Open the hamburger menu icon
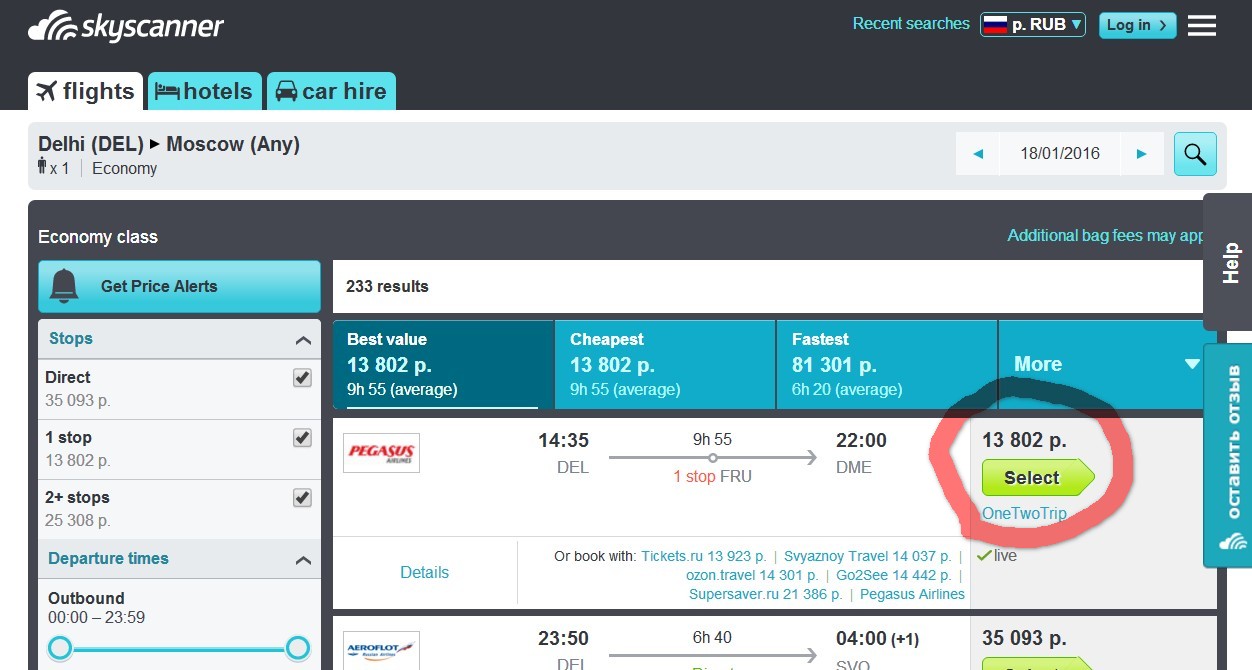This screenshot has height=670, width=1252. [x=1201, y=25]
